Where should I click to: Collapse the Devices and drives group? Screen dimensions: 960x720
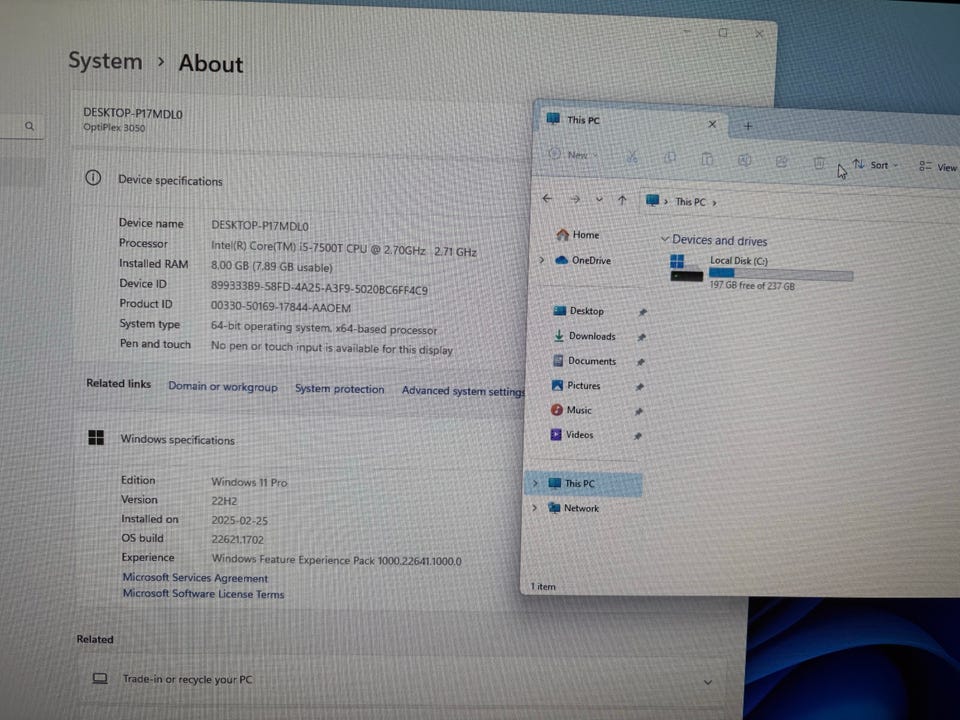pos(665,239)
